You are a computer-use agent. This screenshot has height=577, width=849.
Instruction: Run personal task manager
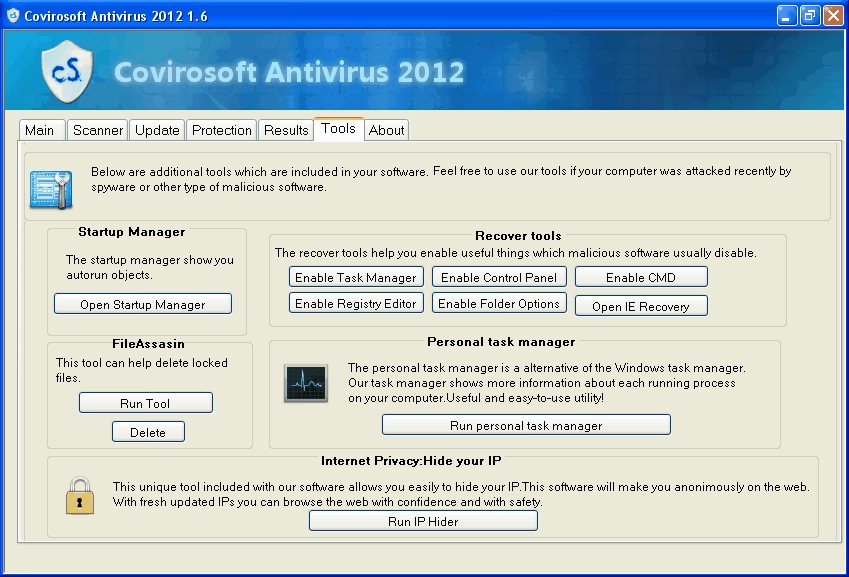pos(526,425)
